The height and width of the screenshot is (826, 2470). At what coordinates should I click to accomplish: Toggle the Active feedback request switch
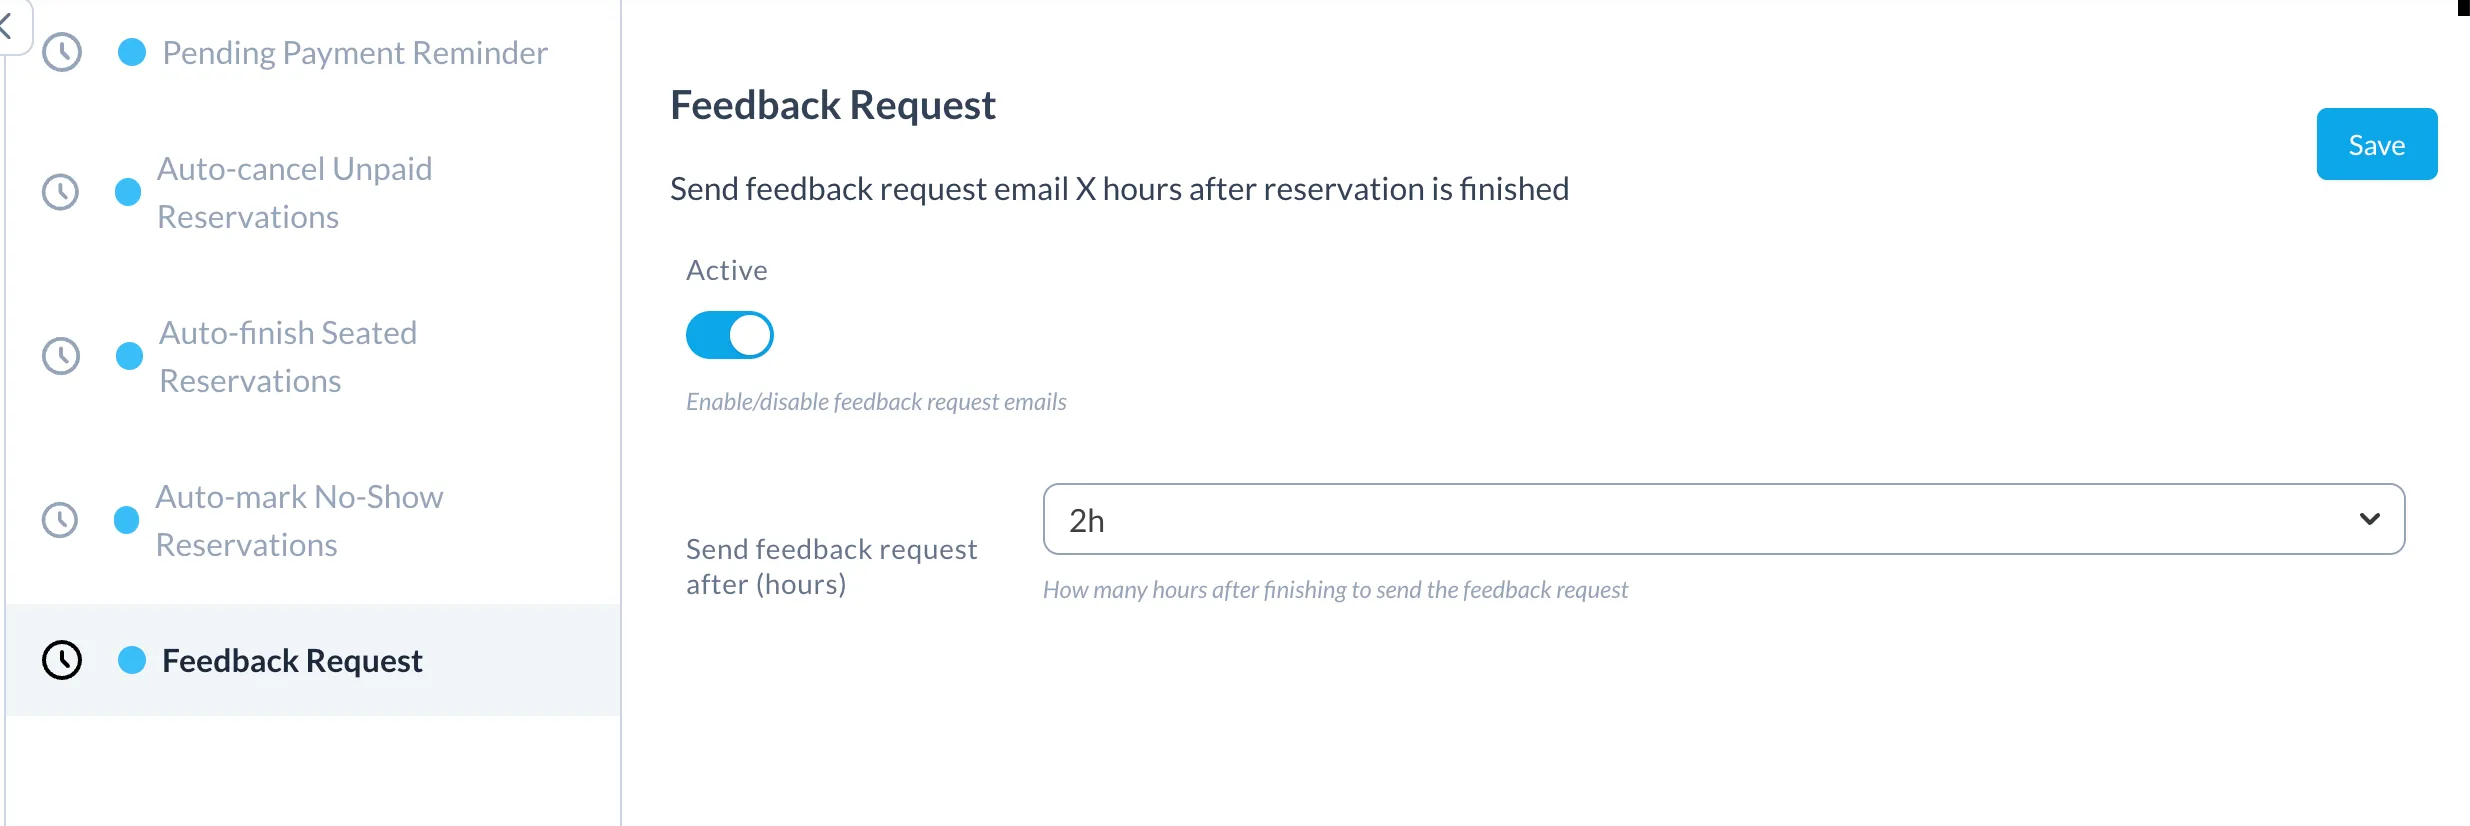(730, 335)
